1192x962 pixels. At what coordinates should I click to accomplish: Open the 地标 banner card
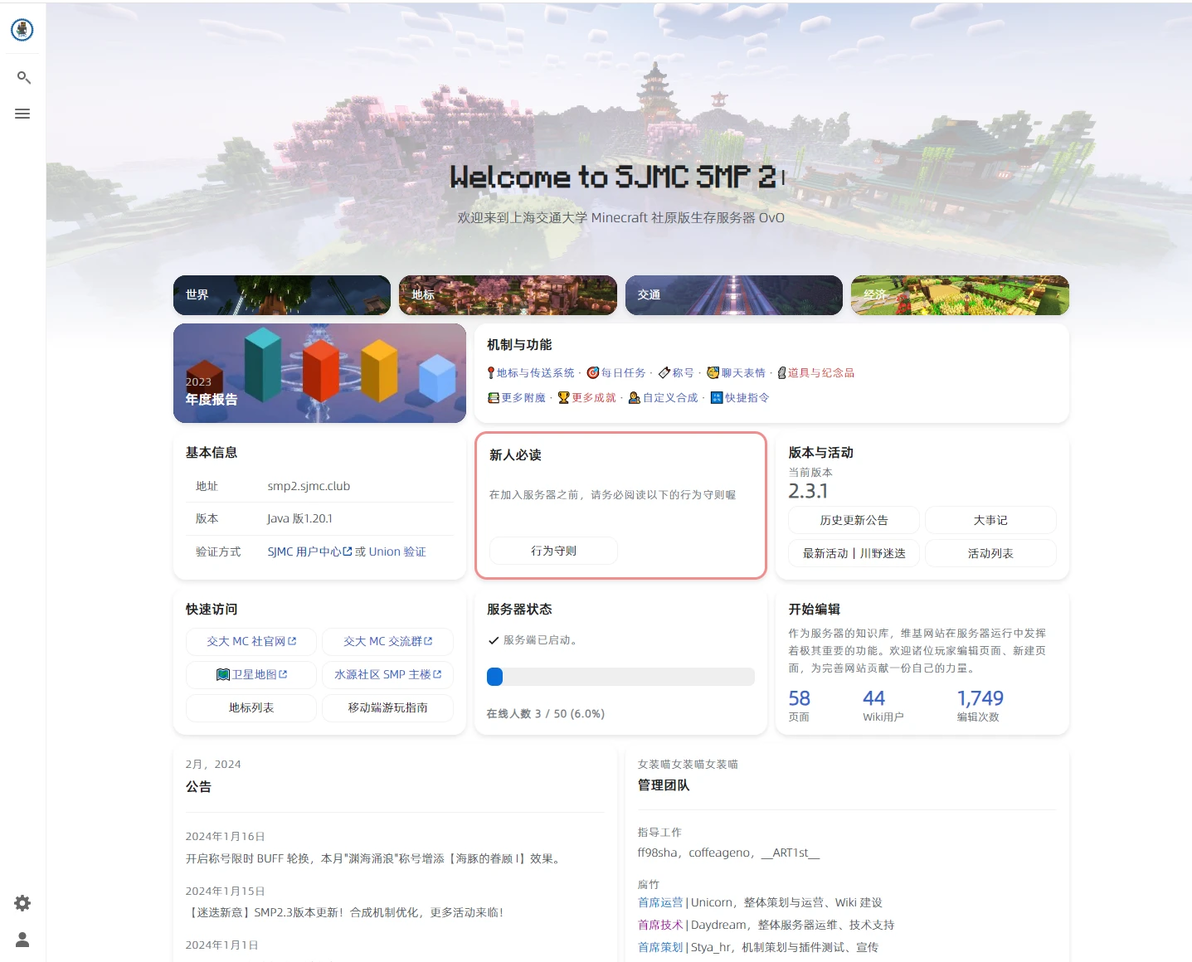(x=508, y=295)
